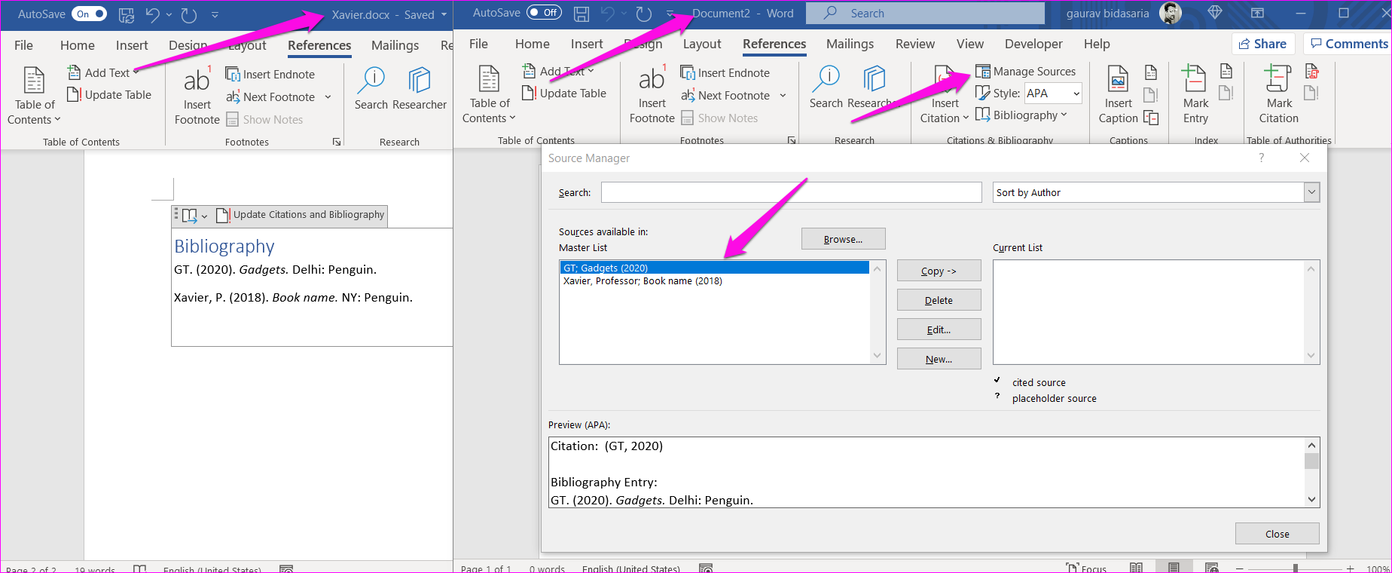Click the Bibliography heading in document
The width and height of the screenshot is (1392, 573).
click(x=224, y=246)
